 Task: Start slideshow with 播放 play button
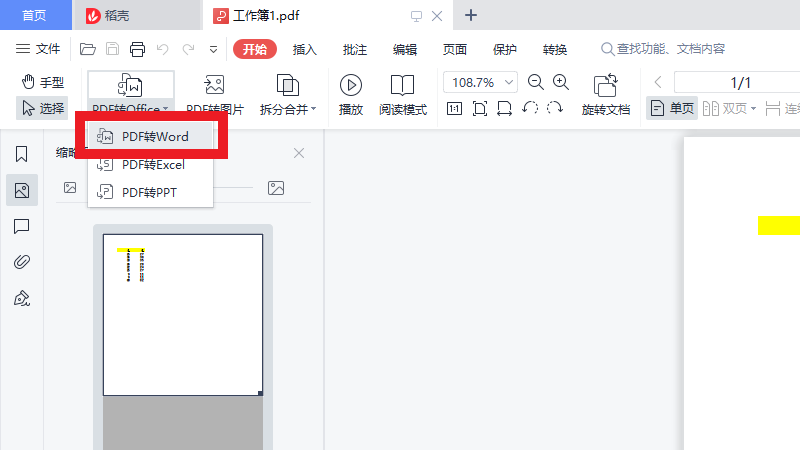click(x=351, y=94)
